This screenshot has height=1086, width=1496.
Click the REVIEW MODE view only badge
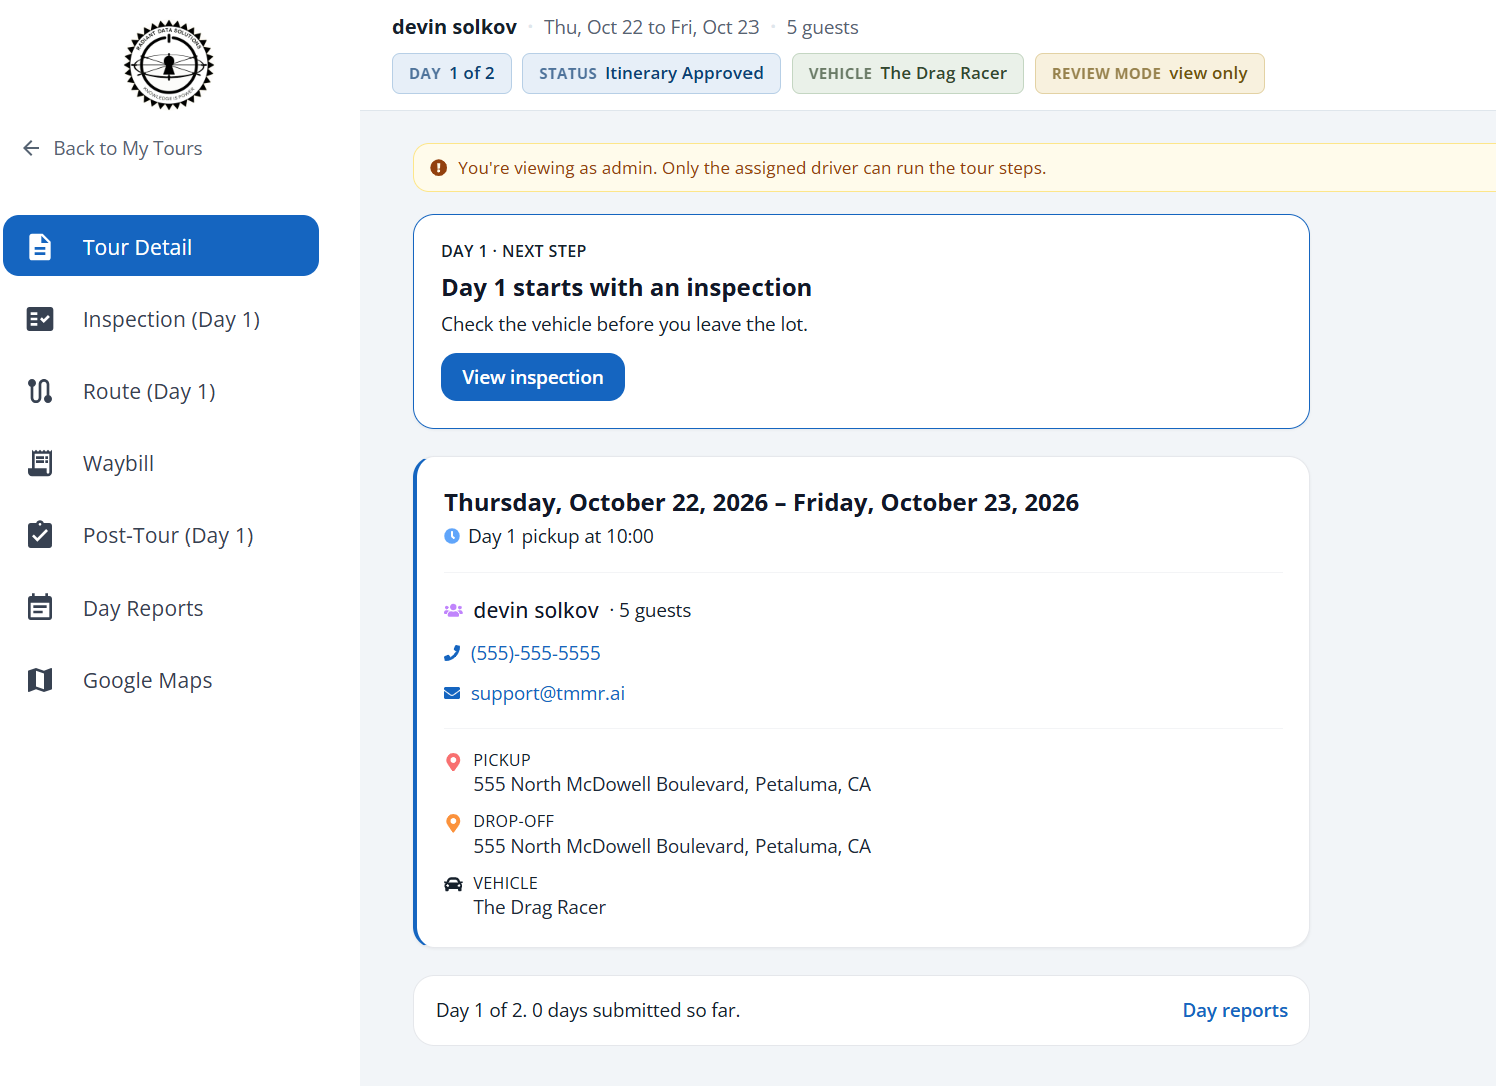1150,73
